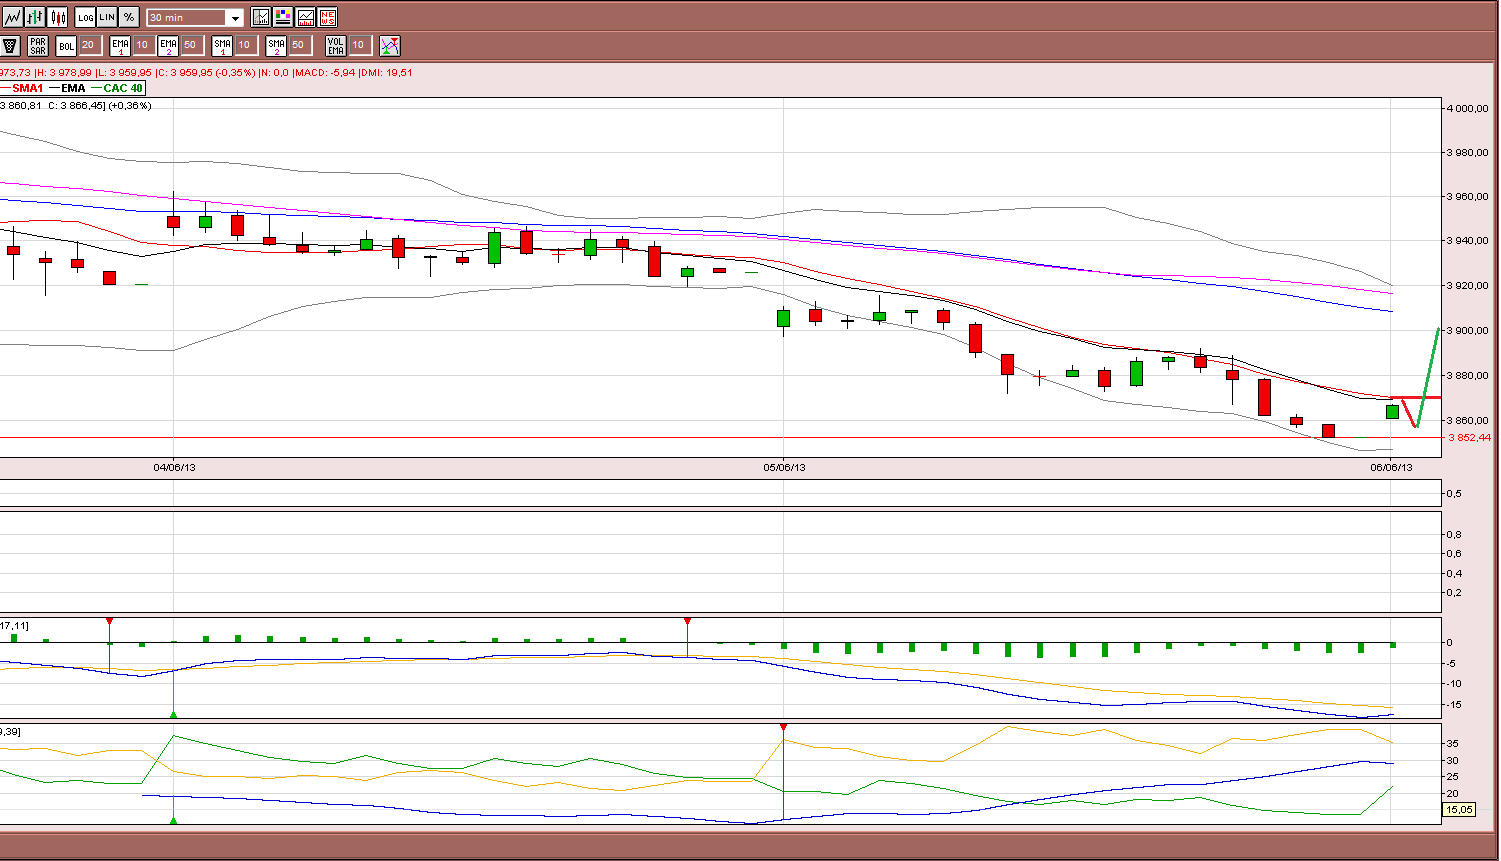Screen dimensions: 1501x861
Task: Select the candlestick chart style icon
Action: click(x=58, y=17)
